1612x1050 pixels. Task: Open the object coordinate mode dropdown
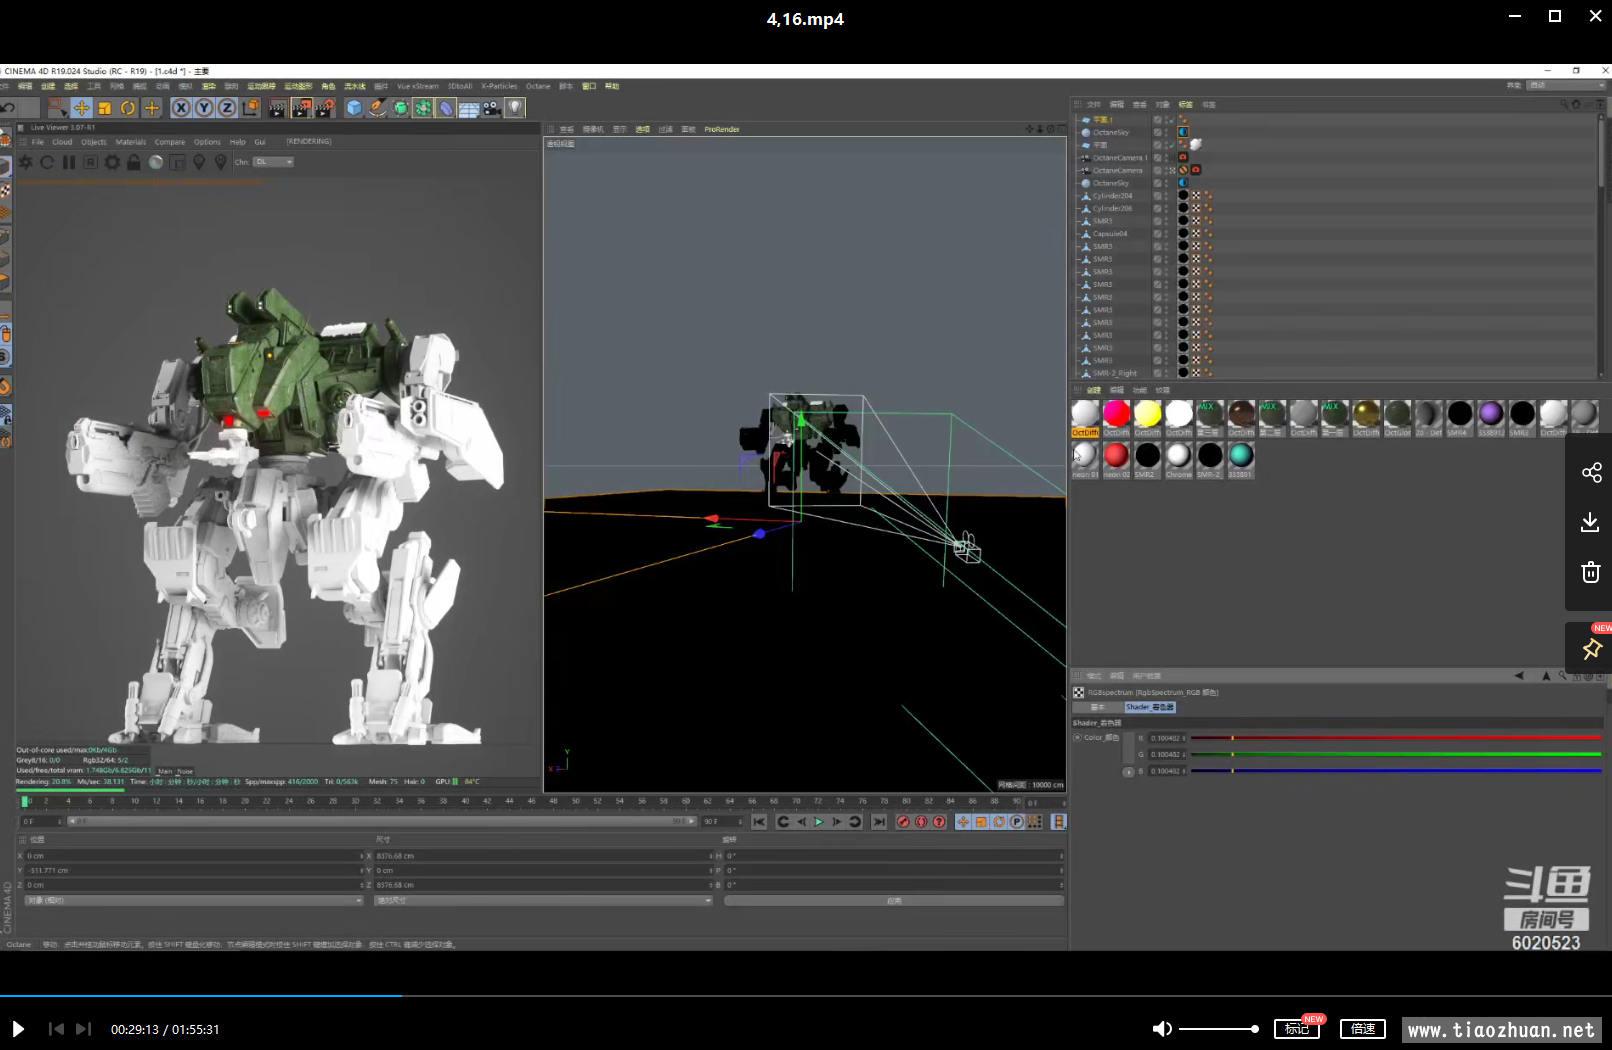(193, 901)
